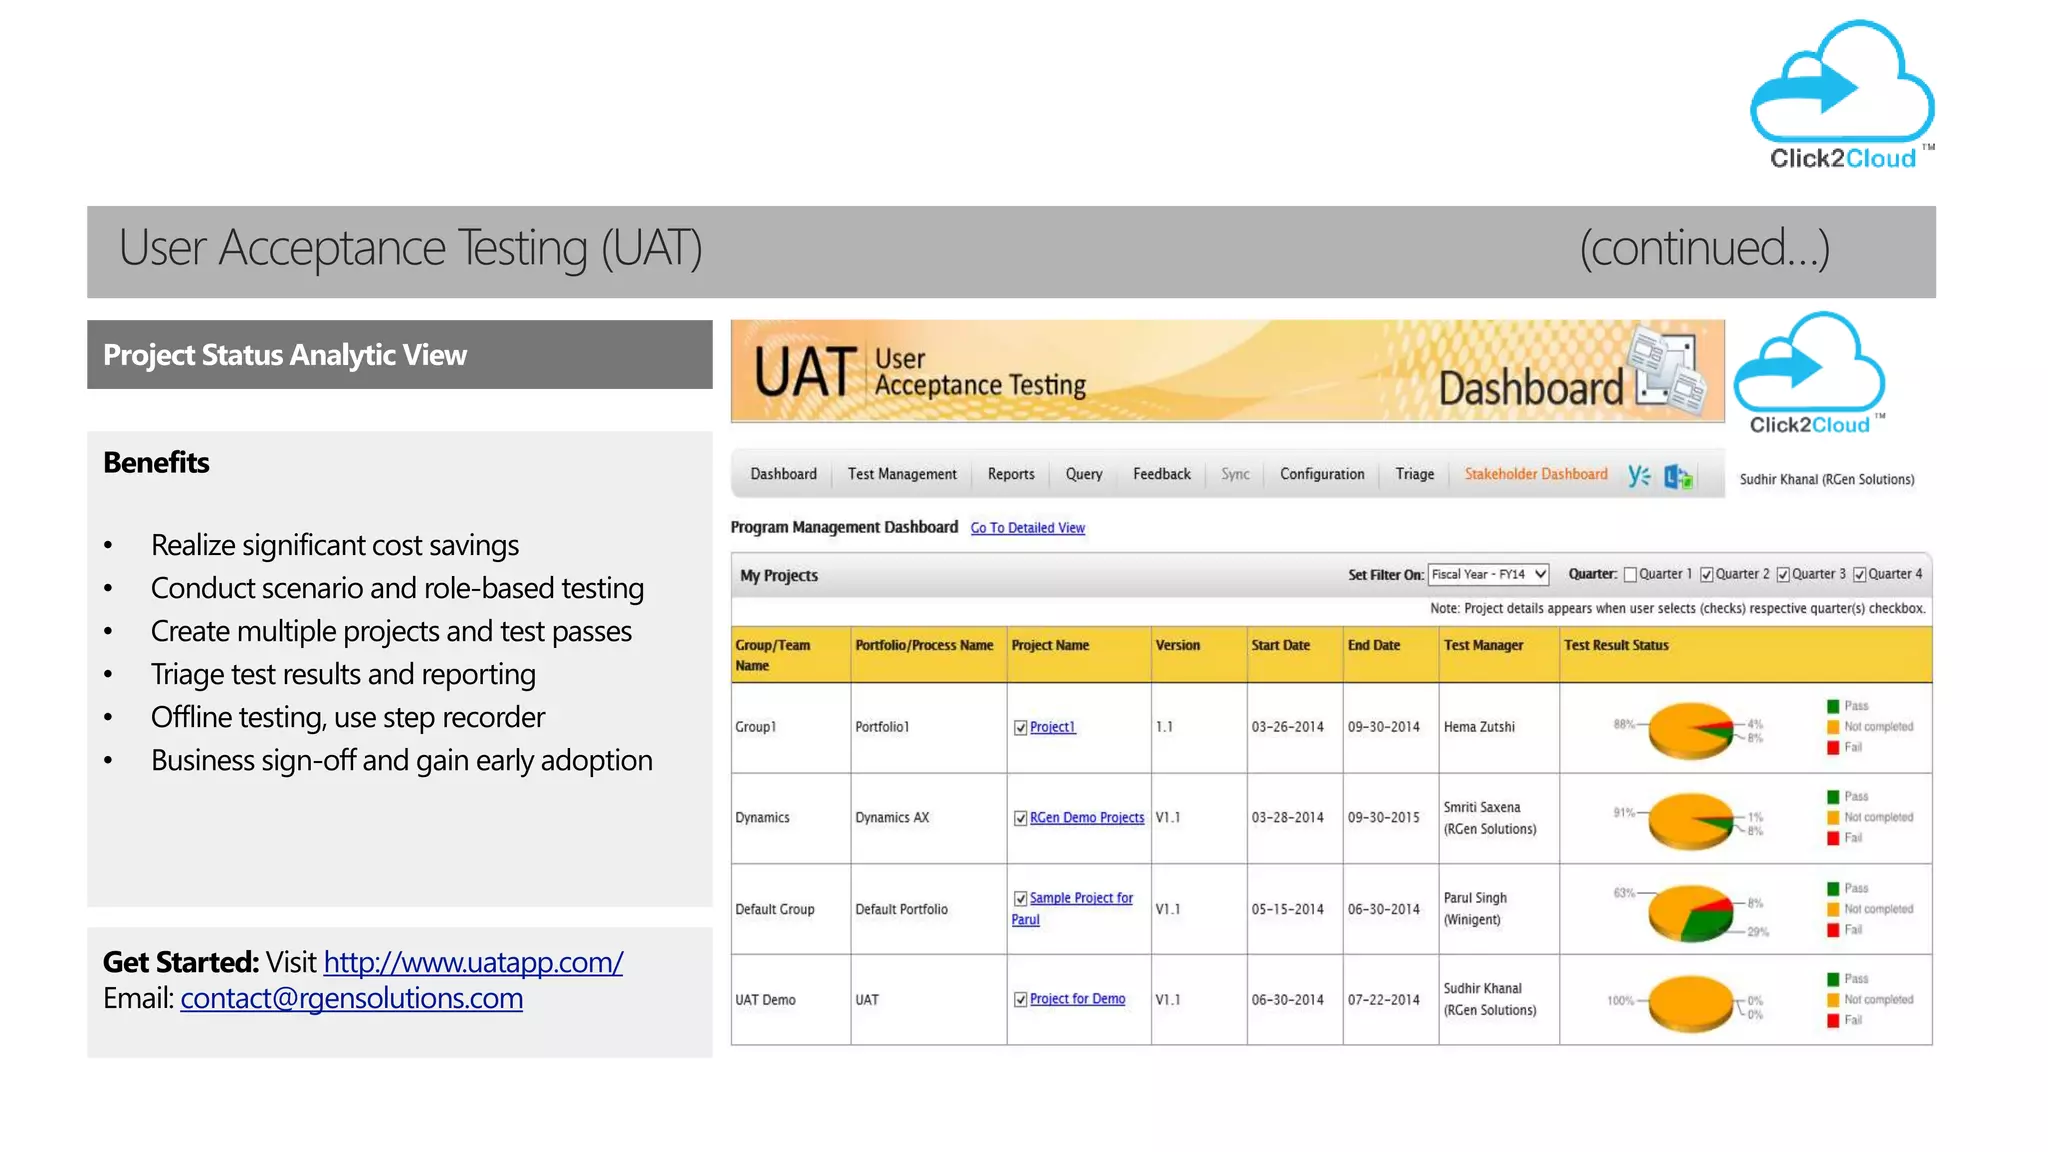Toggle the checkbox beside Project1
The image size is (2048, 1152).
[1020, 728]
